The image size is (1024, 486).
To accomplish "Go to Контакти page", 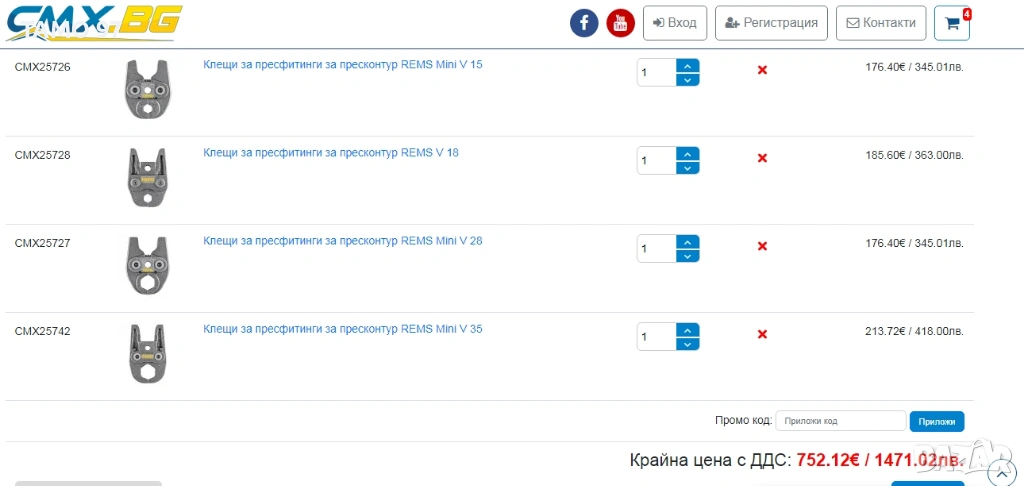I will [881, 23].
